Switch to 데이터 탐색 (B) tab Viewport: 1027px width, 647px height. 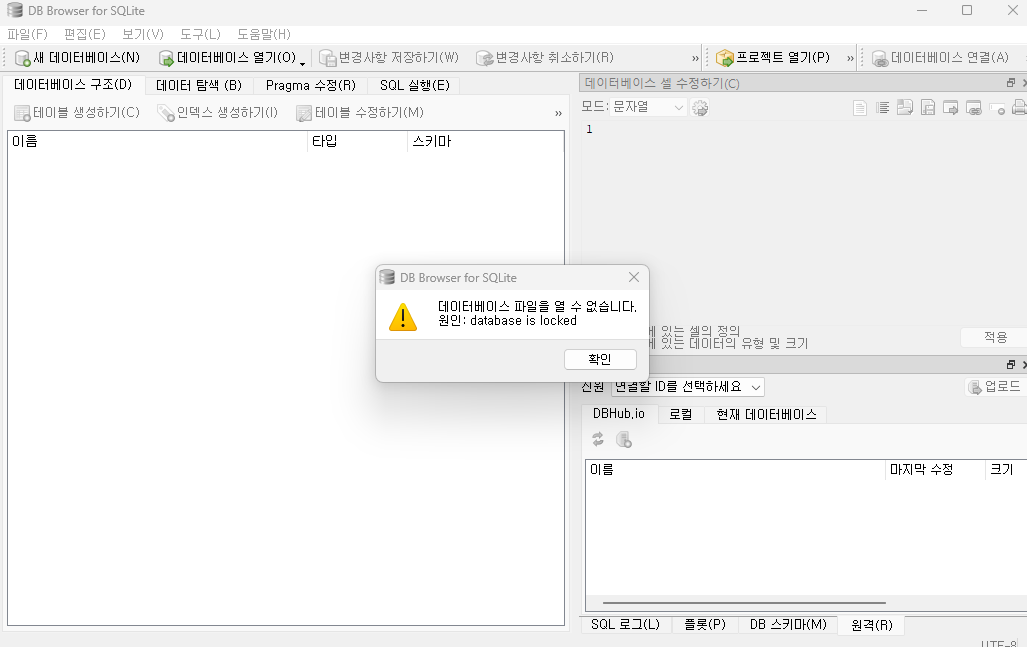coord(199,85)
